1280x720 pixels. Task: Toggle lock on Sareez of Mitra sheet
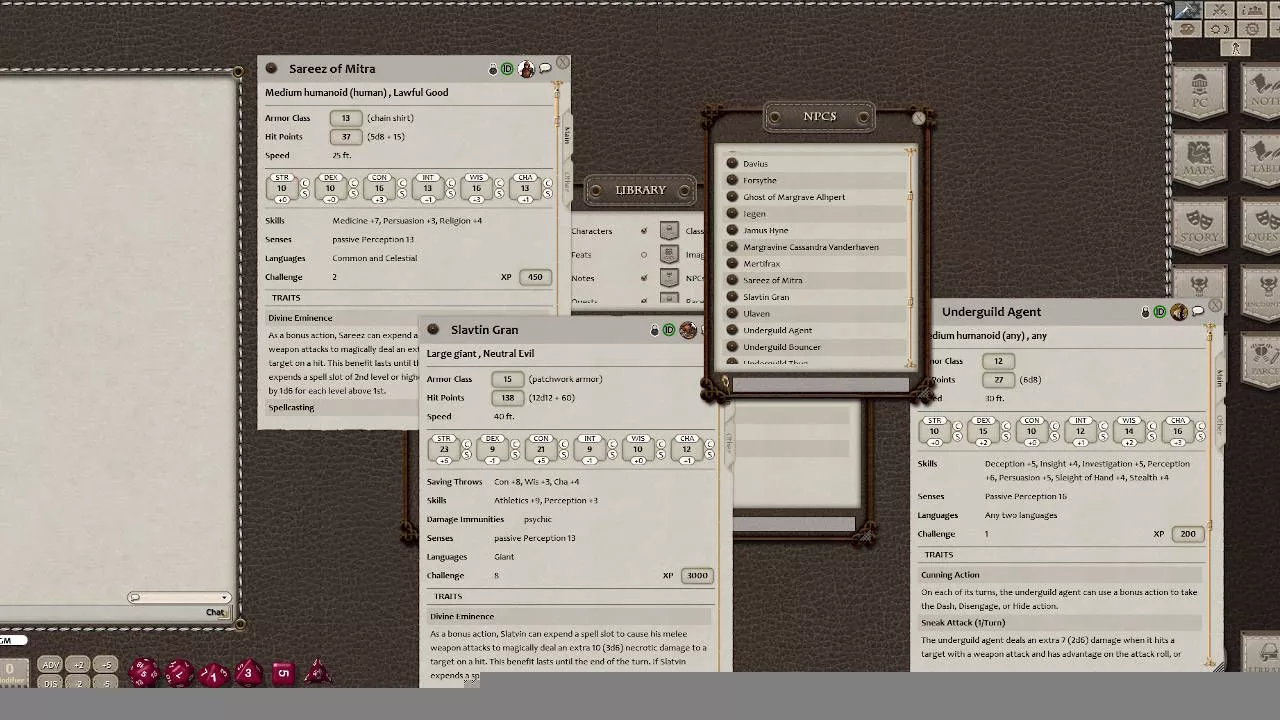coord(492,69)
